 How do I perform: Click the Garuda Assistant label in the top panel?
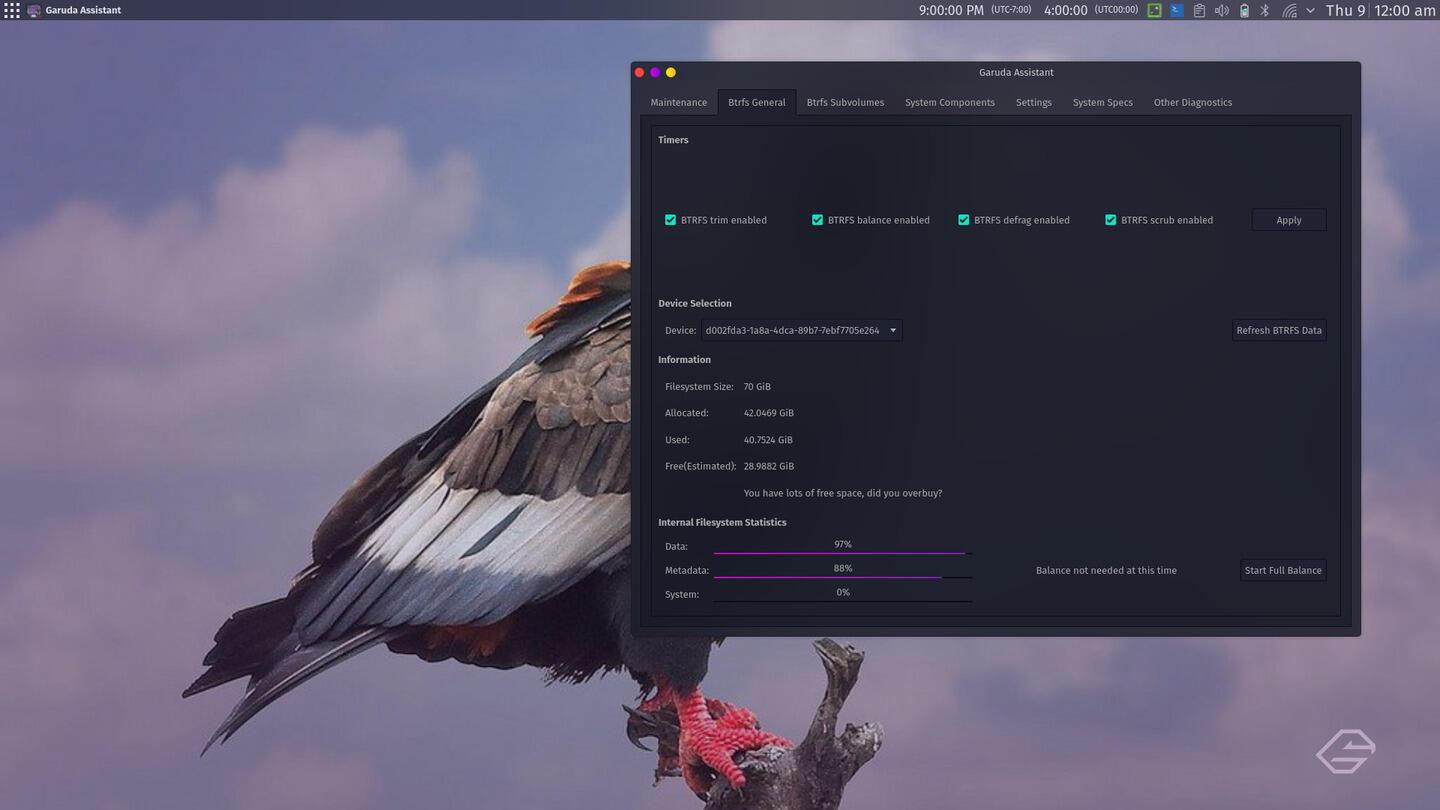pyautogui.click(x=83, y=10)
